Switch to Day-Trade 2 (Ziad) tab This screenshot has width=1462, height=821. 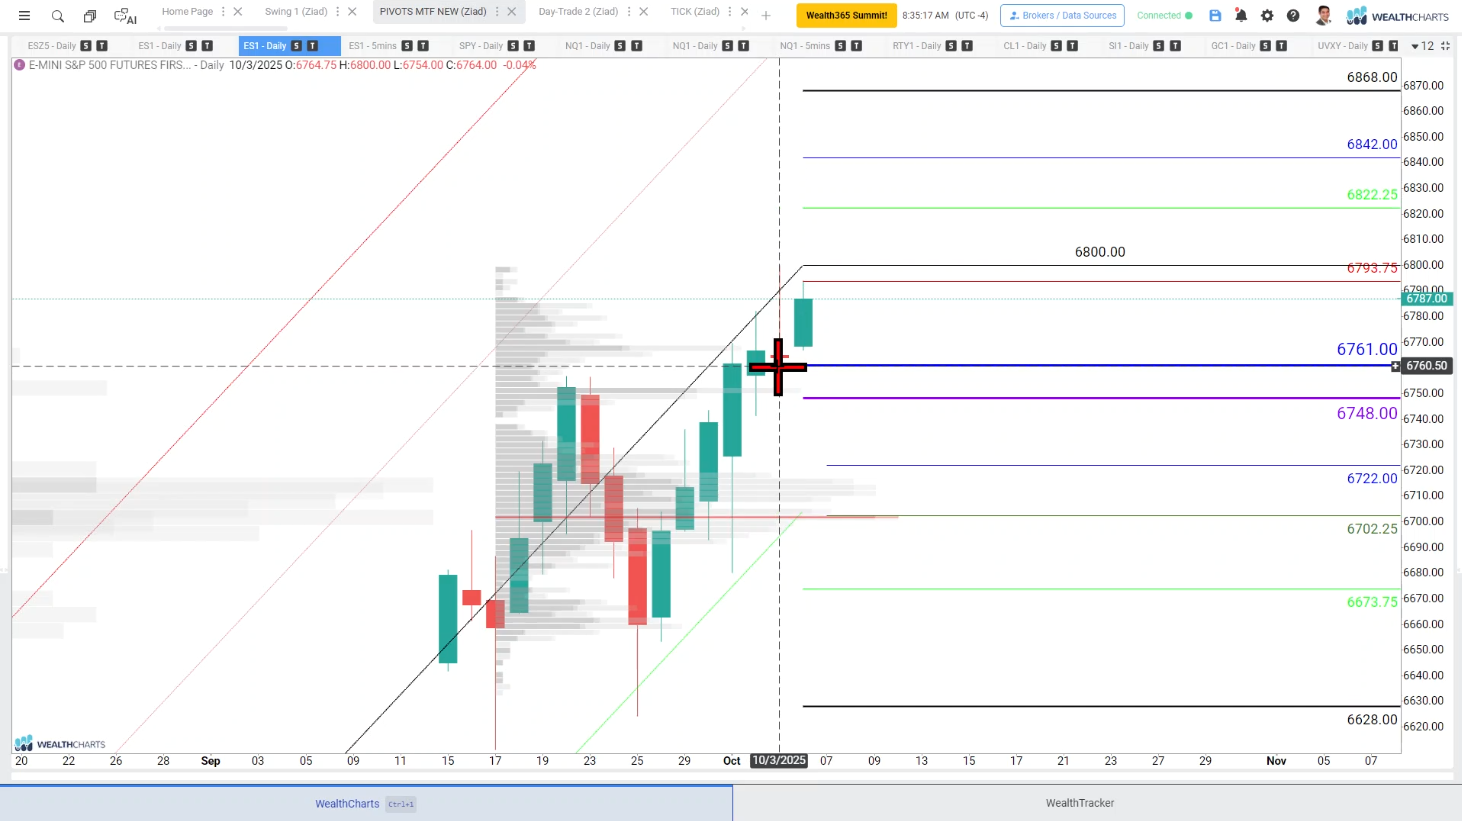tap(578, 12)
